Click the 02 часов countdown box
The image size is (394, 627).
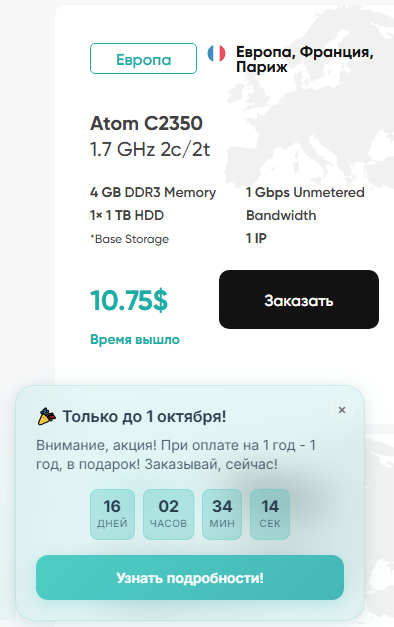[x=168, y=514]
